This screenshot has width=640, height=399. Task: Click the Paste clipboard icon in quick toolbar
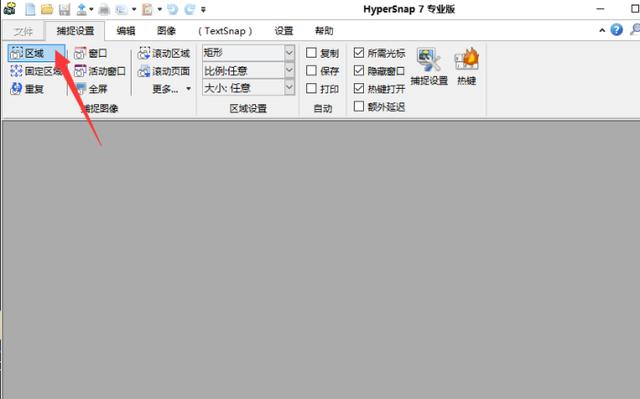(147, 9)
